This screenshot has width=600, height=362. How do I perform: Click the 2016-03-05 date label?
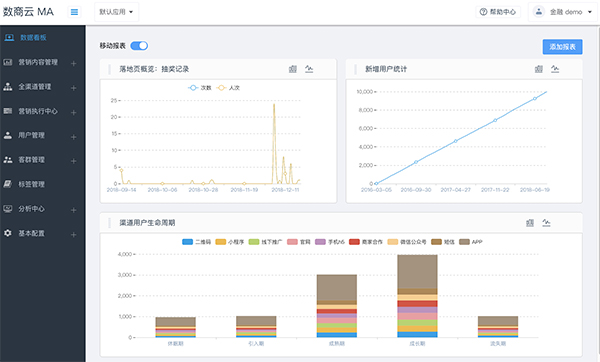tap(376, 190)
